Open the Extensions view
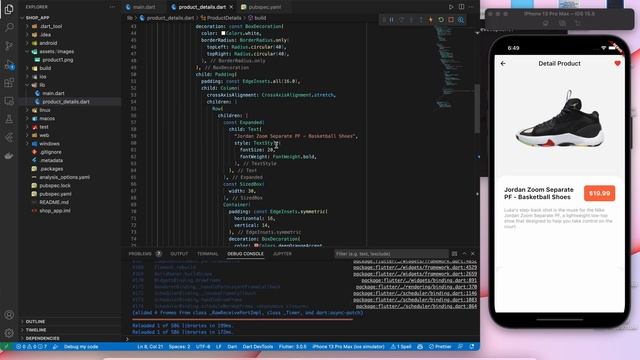 9,83
